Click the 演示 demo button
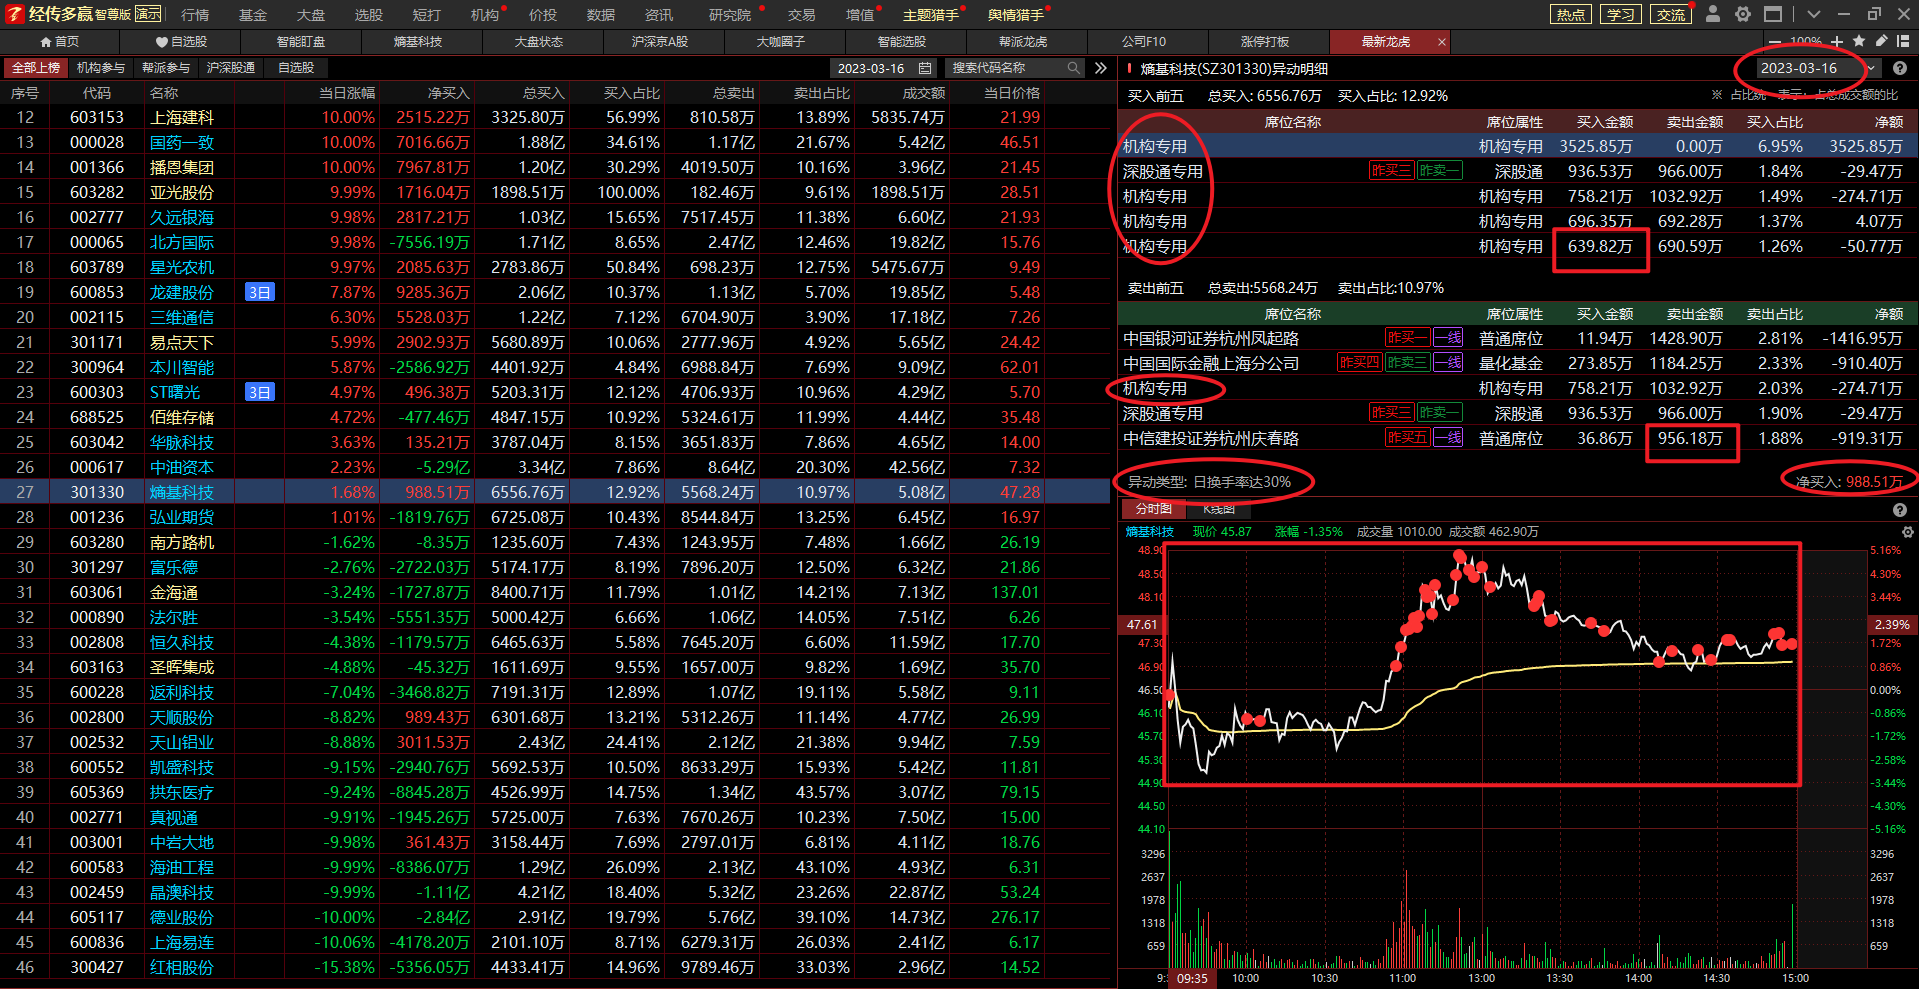 (148, 14)
